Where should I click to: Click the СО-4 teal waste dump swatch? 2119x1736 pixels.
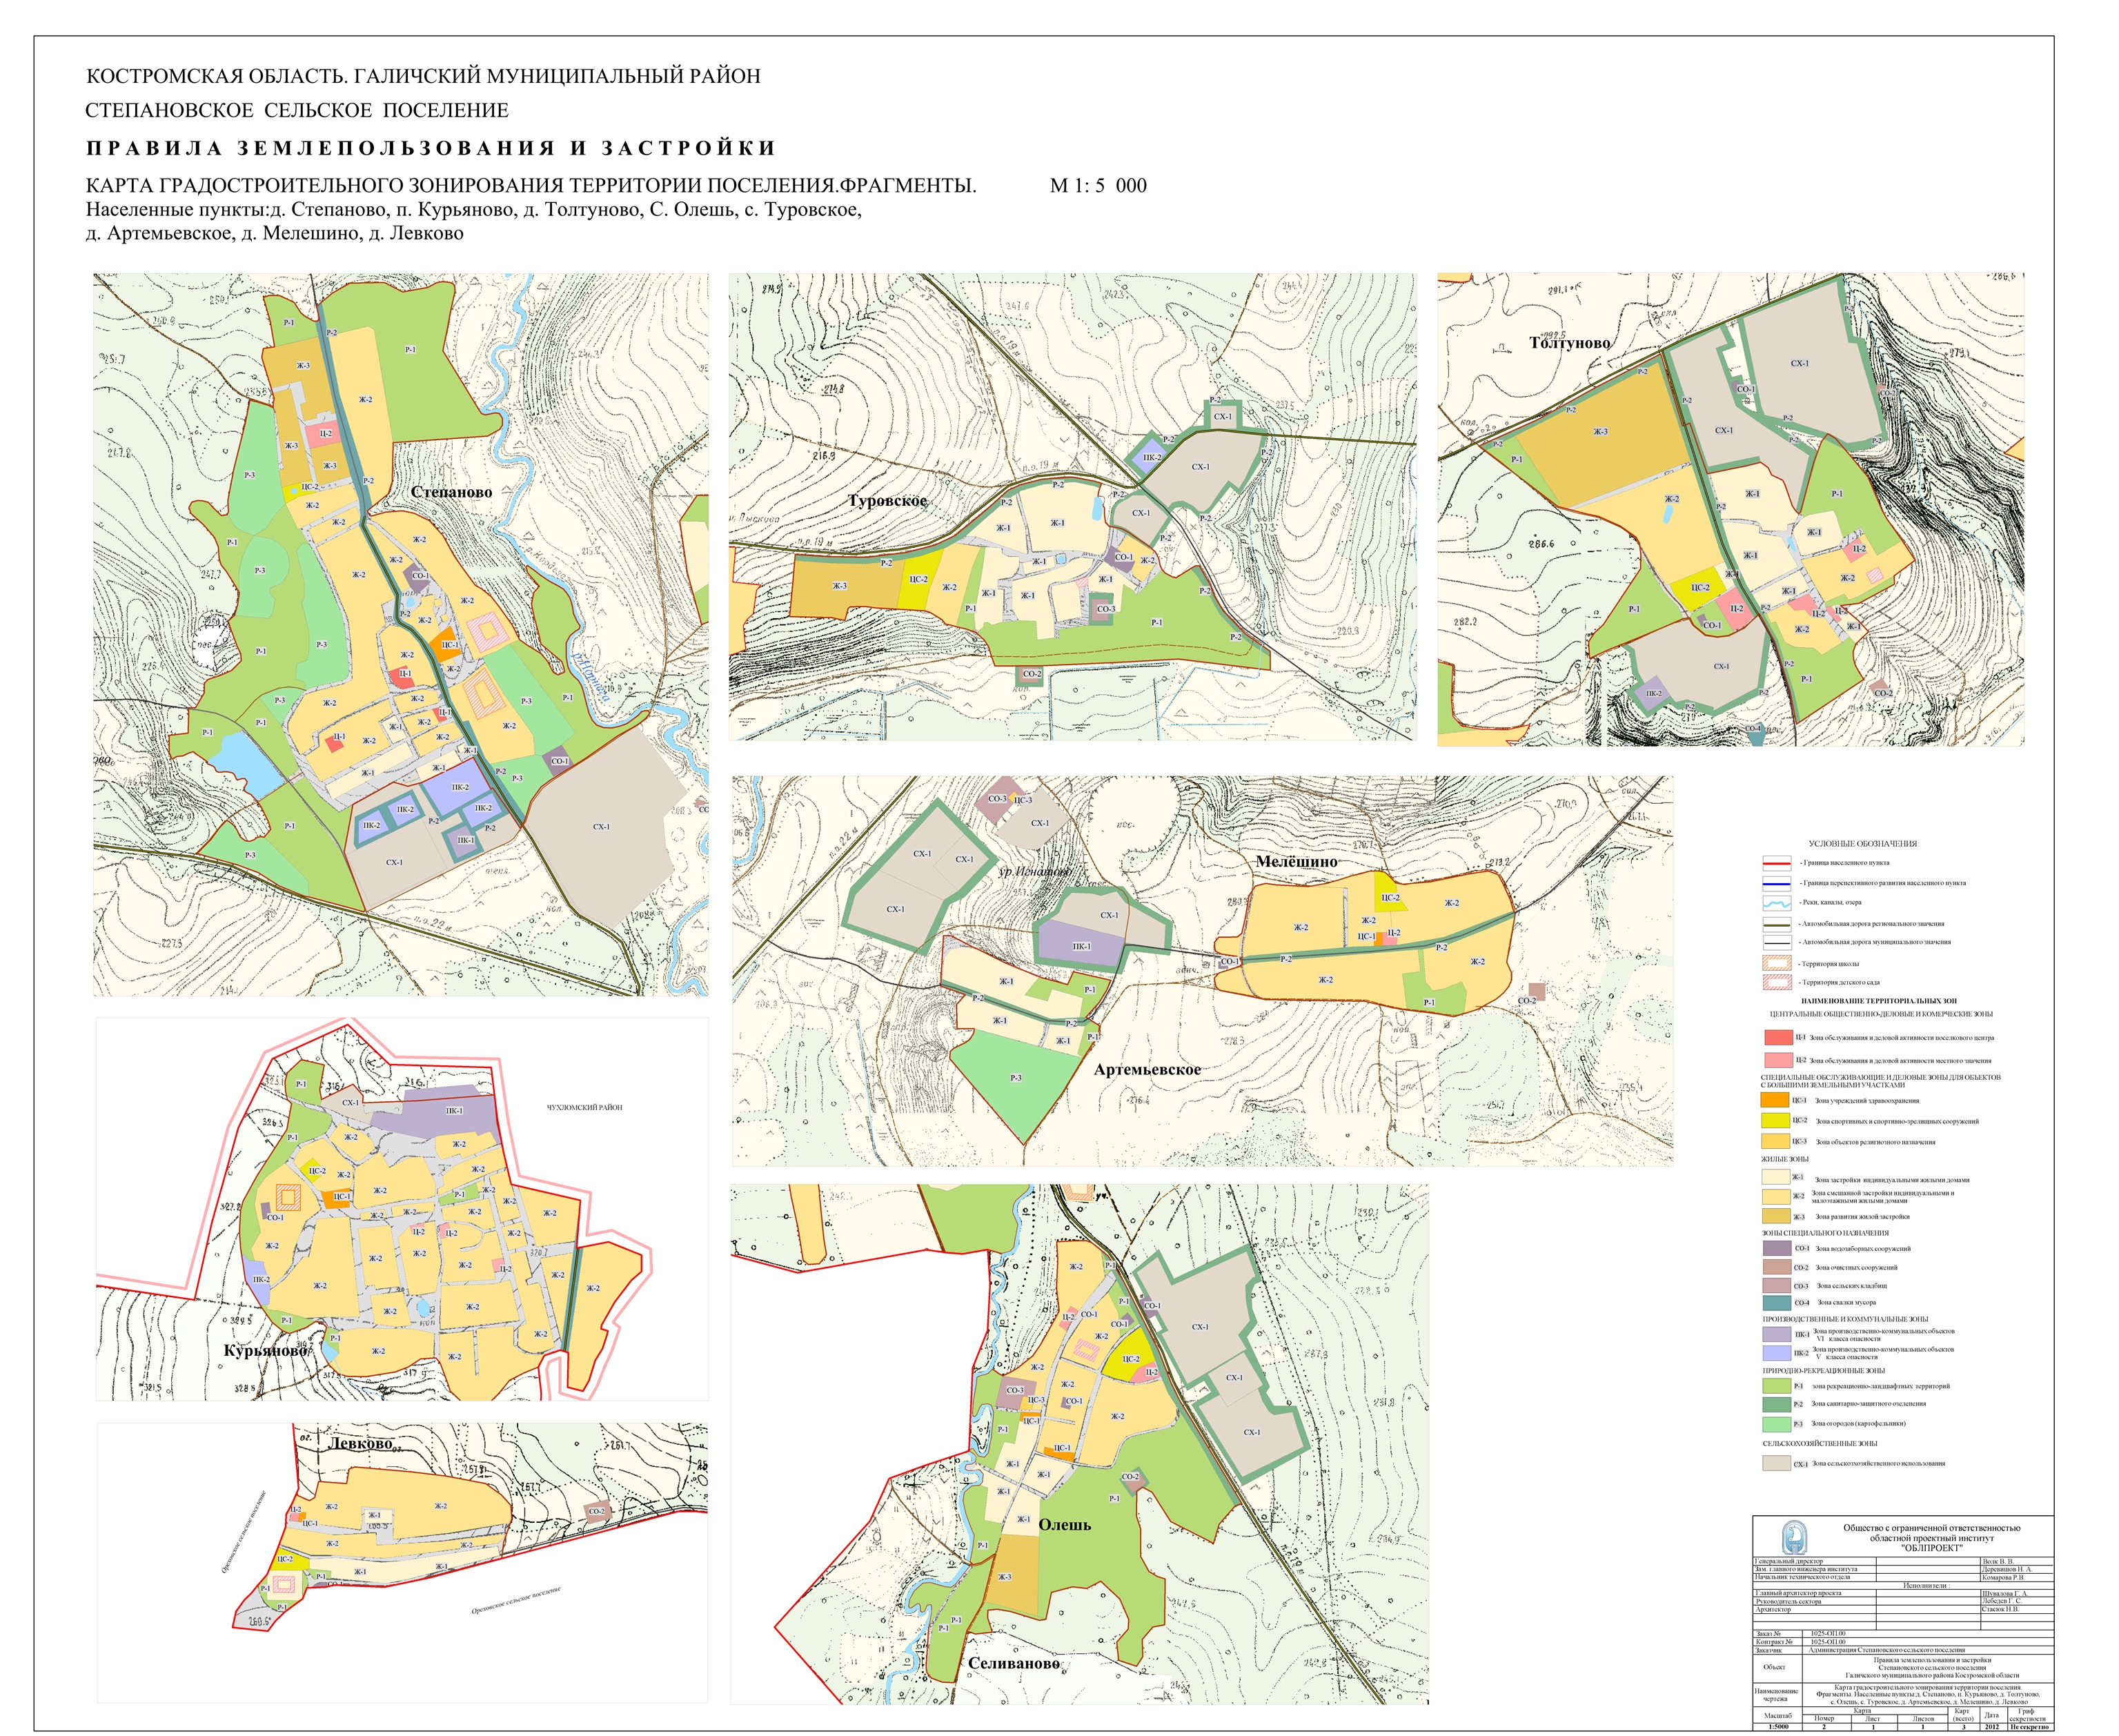coord(1776,1303)
